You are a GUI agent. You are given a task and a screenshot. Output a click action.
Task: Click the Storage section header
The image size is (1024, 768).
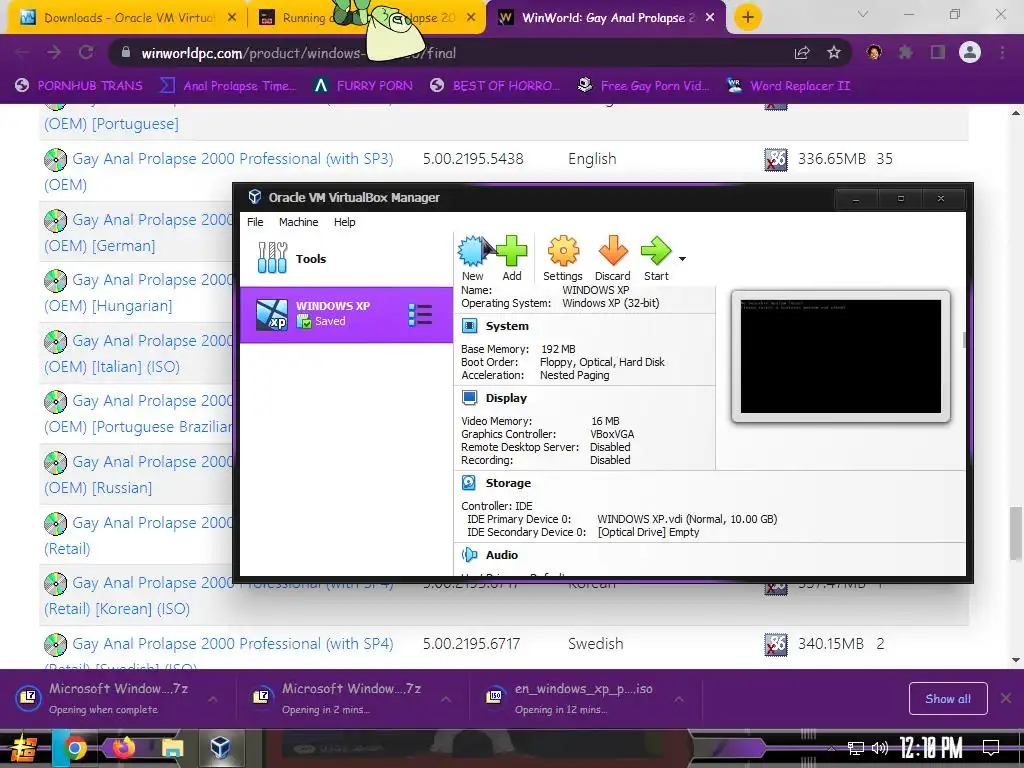click(508, 483)
